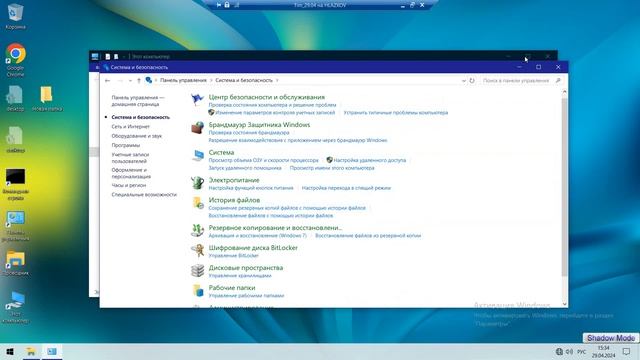Open the Центр безопасности и обслуживания flag icon
The image size is (640, 360).
198,99
